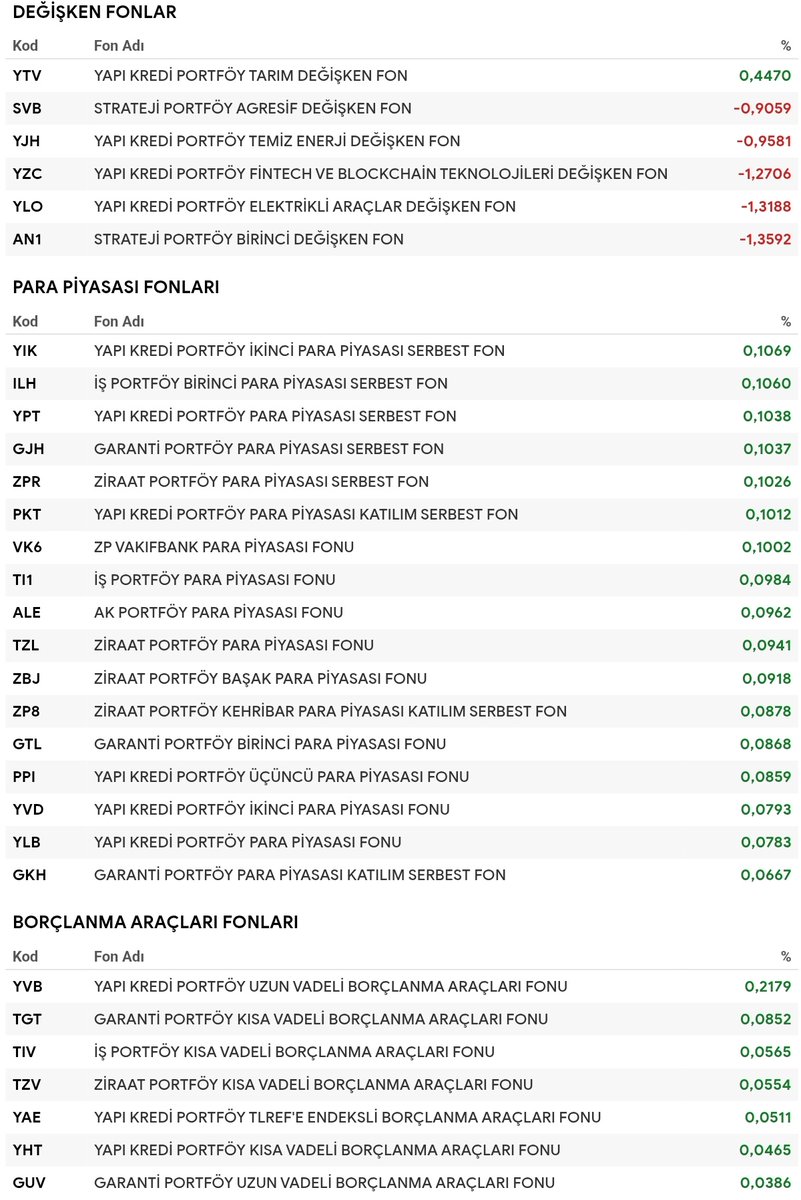Click the ZPR fund code
Viewport: 801px width, 1200px height.
pos(27,481)
